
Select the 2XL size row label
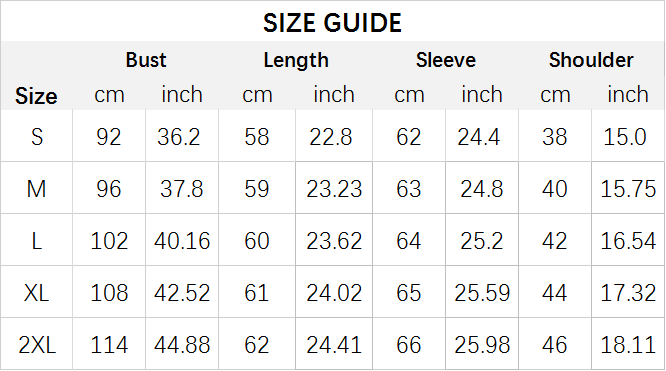pos(37,345)
